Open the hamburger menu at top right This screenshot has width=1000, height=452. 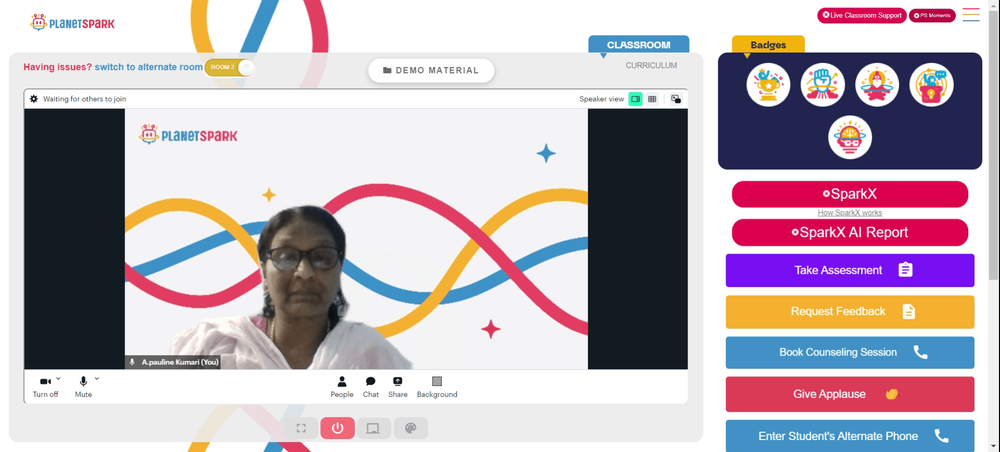click(x=971, y=15)
